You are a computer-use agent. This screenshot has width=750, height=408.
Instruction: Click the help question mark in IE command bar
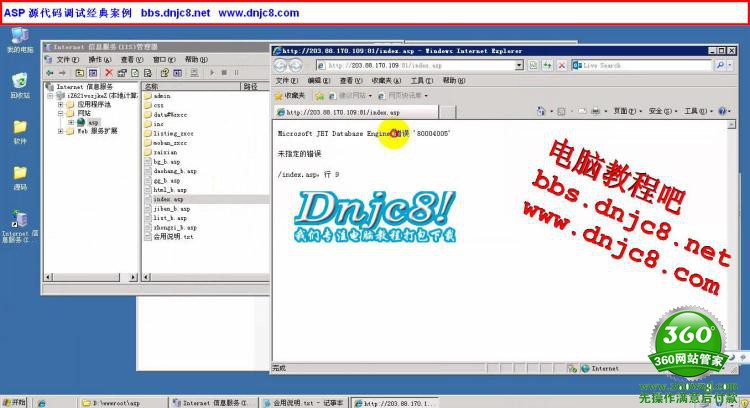coord(722,111)
